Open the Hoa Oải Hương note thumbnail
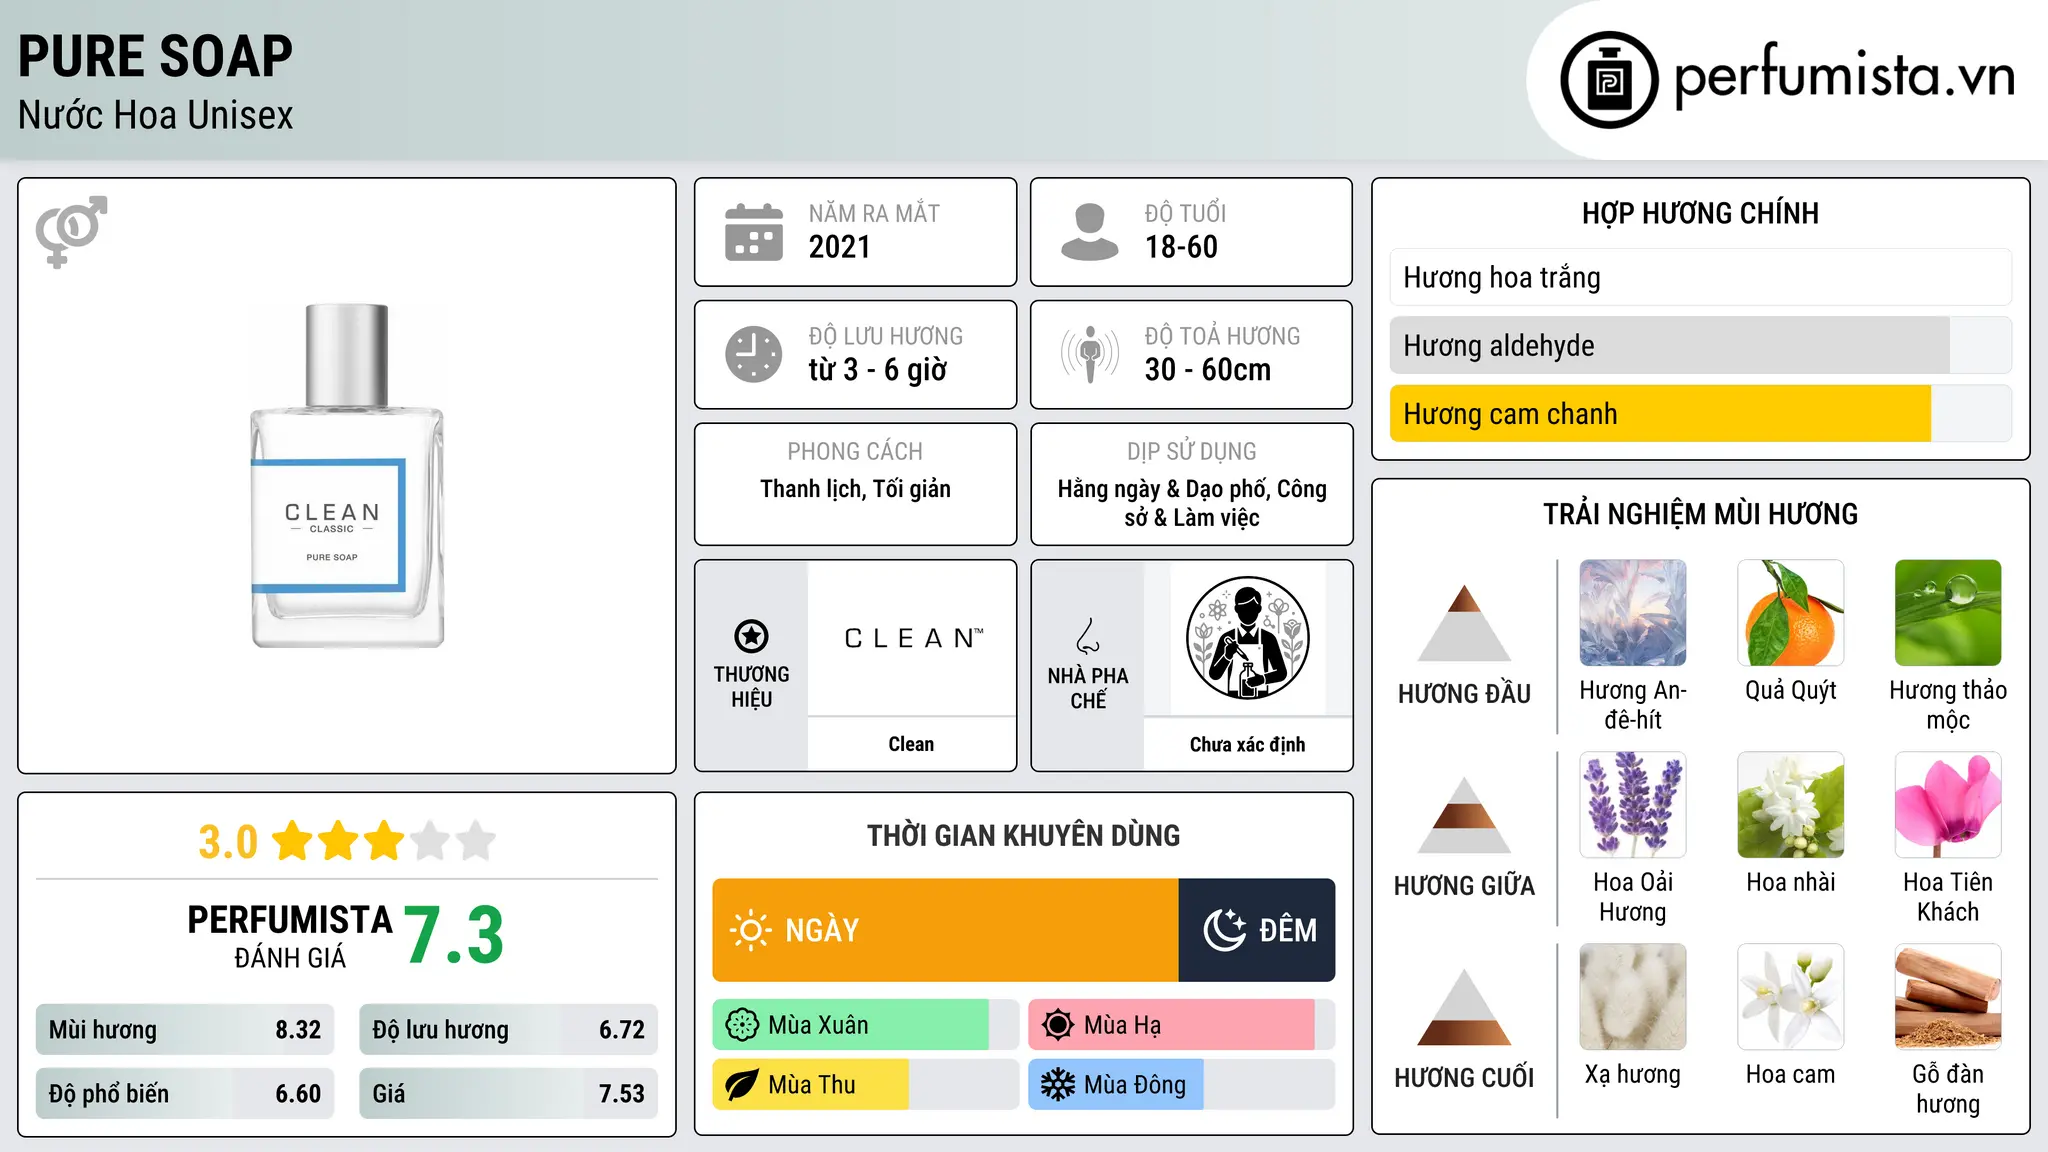 [x=1633, y=805]
